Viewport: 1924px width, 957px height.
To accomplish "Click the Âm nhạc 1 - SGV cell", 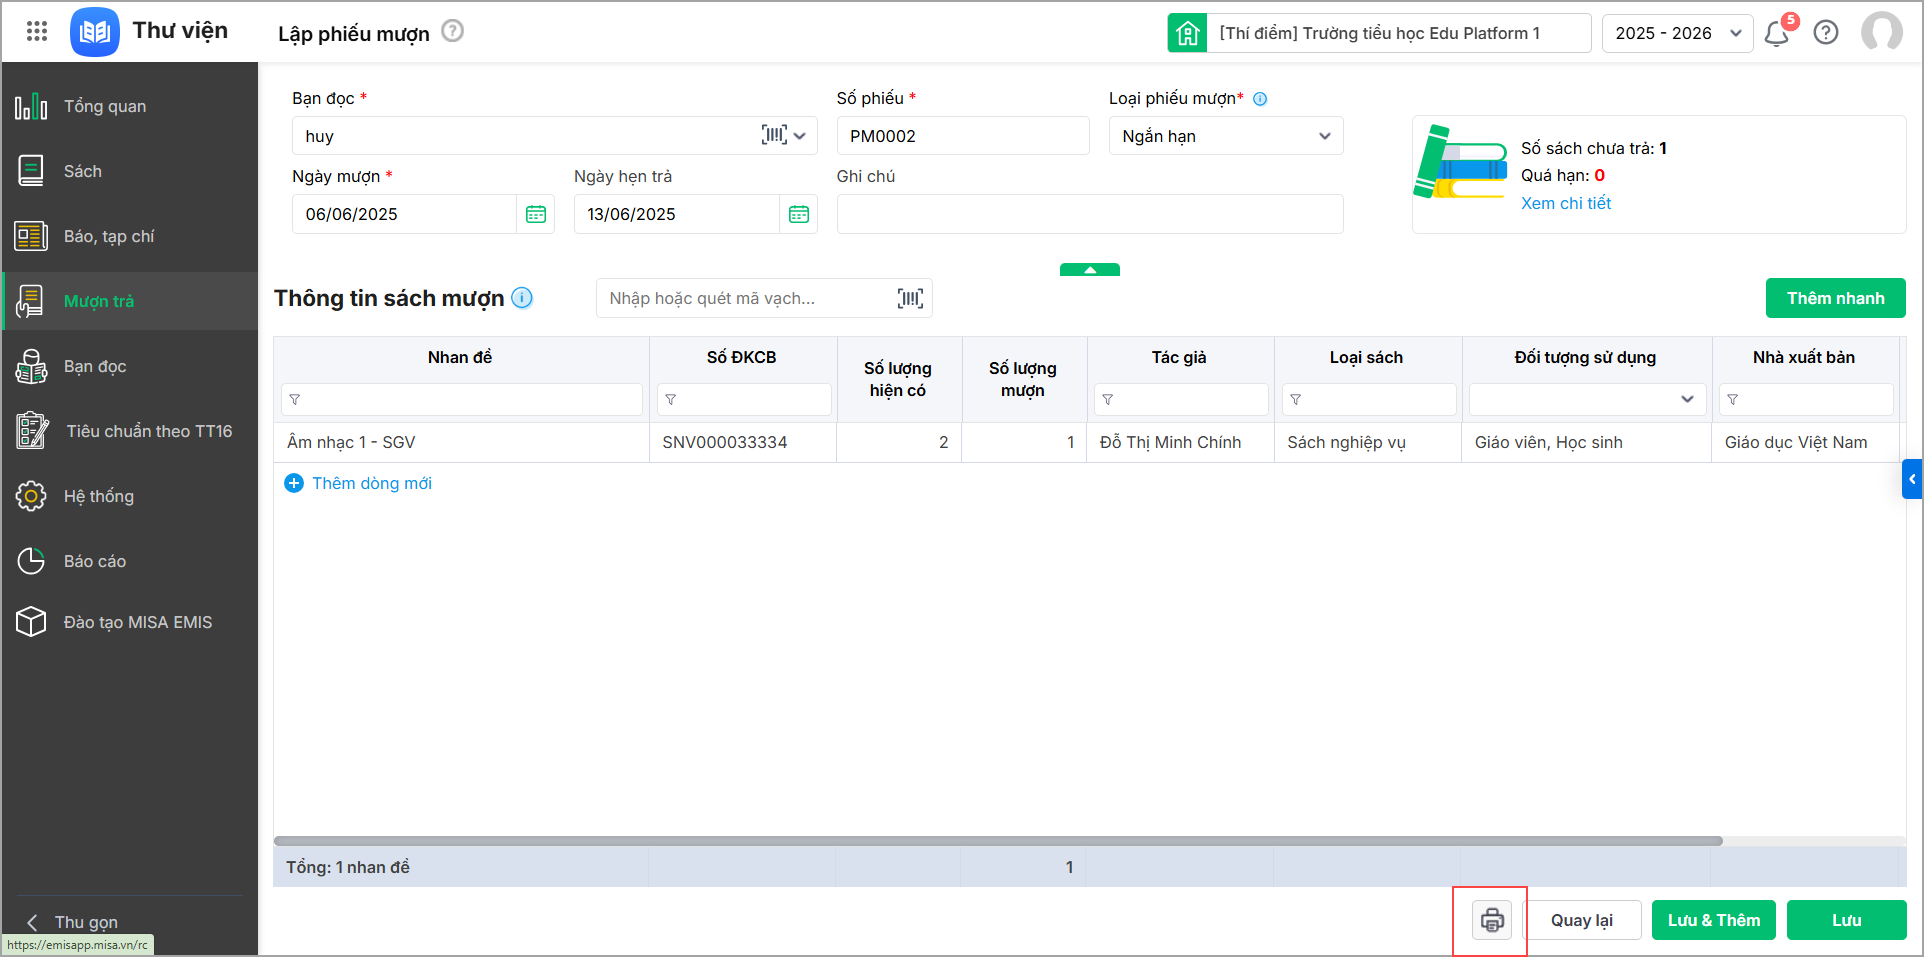I will [461, 442].
